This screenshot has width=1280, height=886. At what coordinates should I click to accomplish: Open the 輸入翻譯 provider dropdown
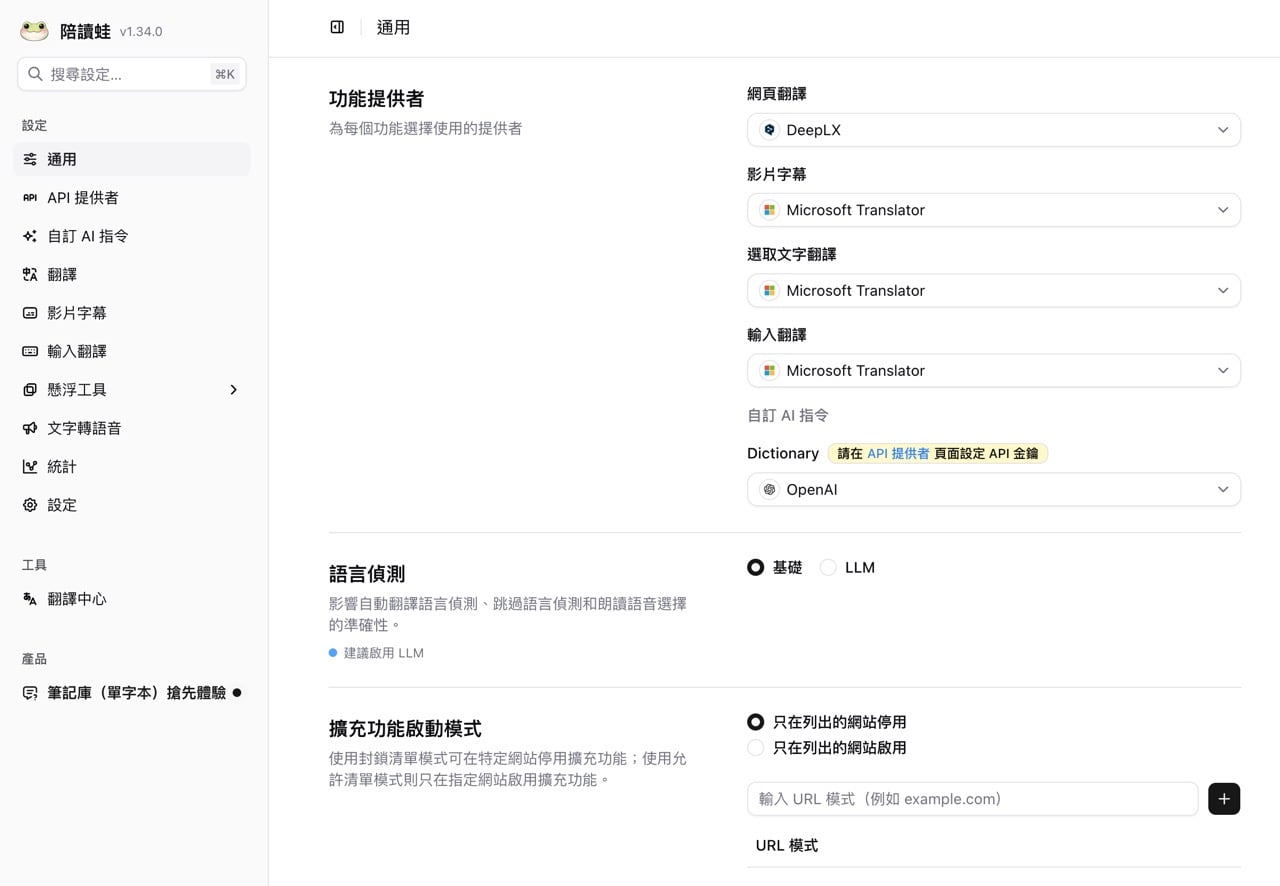click(x=994, y=370)
